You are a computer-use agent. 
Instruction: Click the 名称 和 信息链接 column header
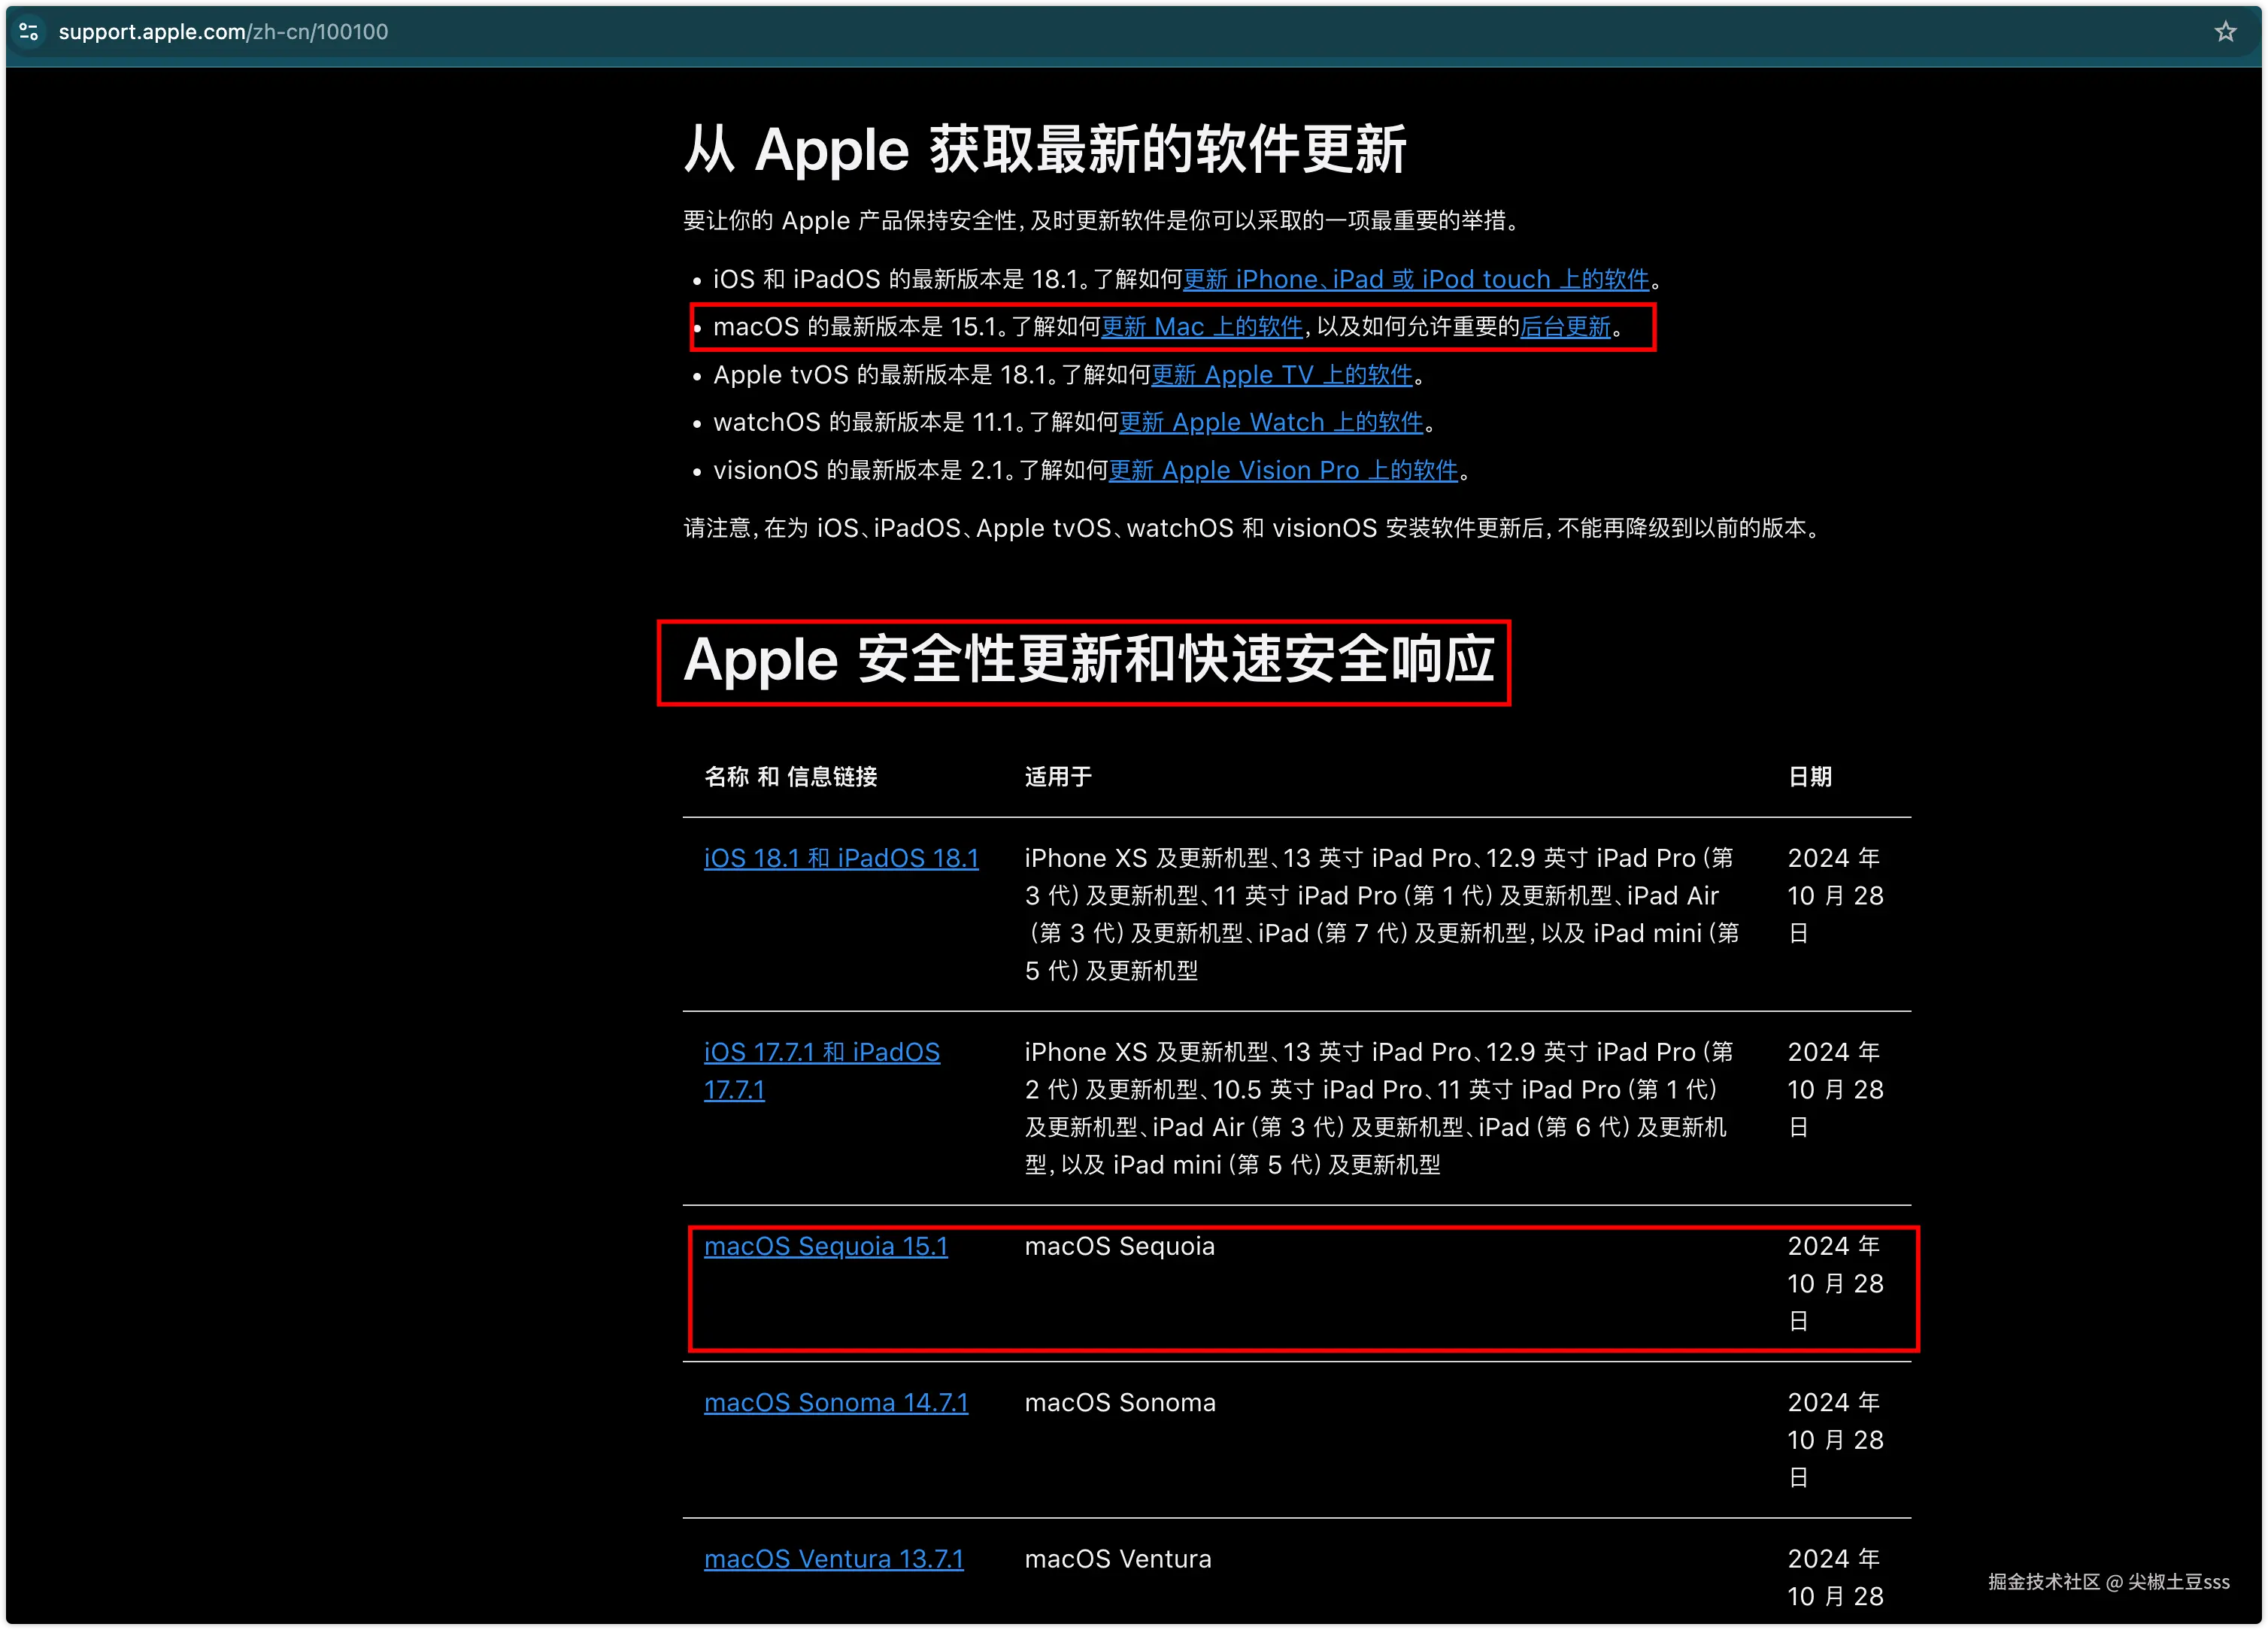click(790, 777)
